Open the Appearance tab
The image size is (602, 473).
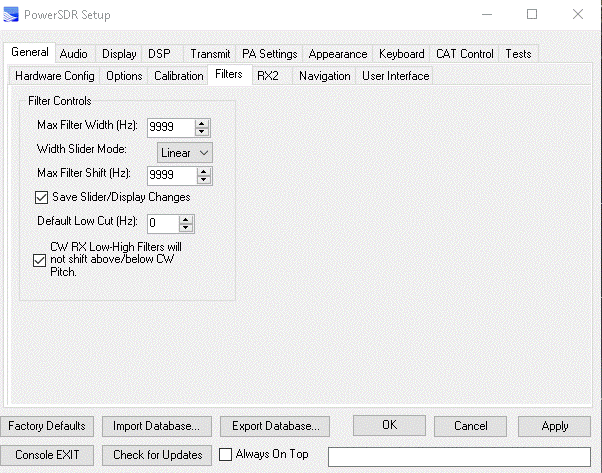pos(338,54)
